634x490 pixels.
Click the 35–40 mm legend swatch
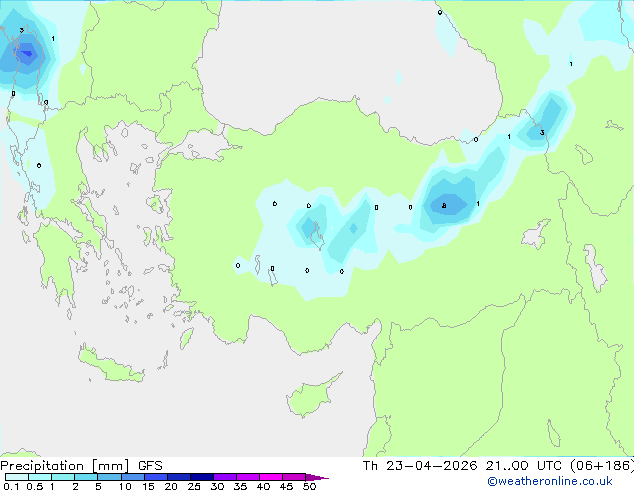pos(247,477)
